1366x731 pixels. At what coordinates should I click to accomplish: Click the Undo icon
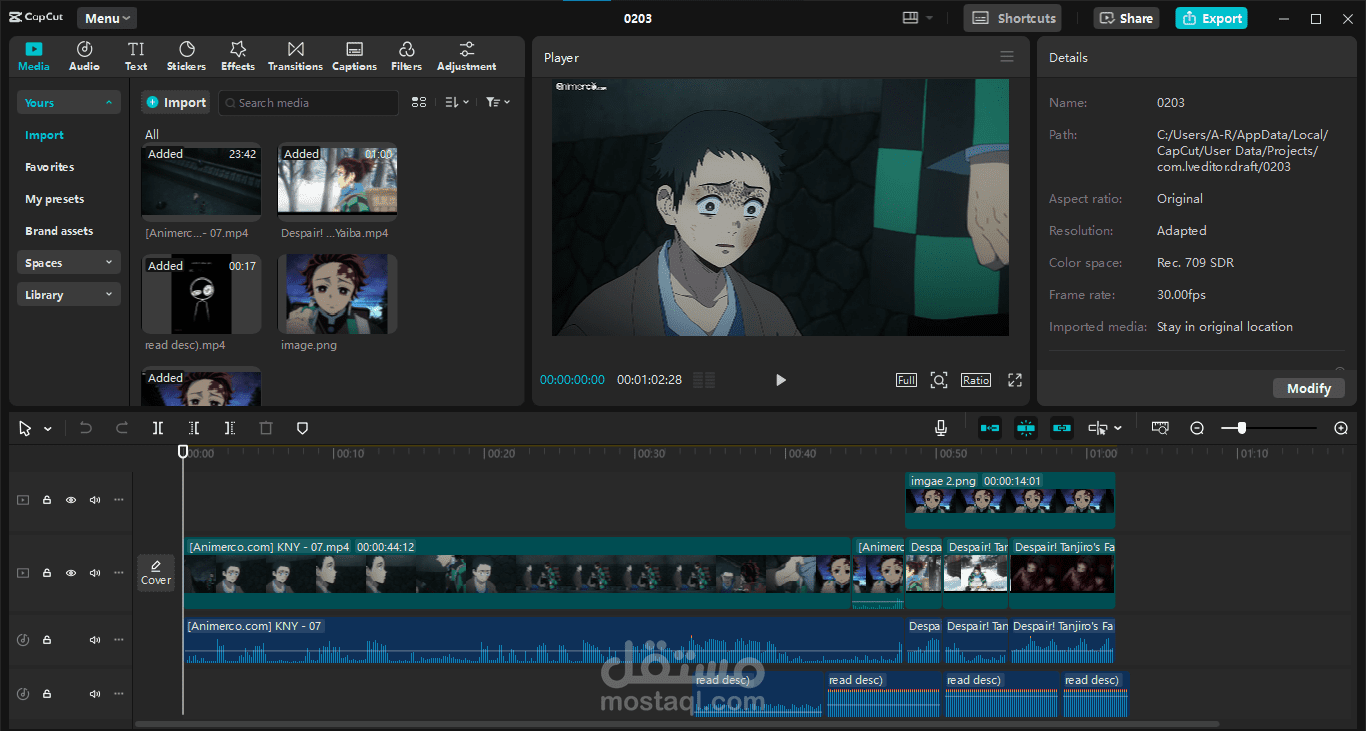coord(86,428)
